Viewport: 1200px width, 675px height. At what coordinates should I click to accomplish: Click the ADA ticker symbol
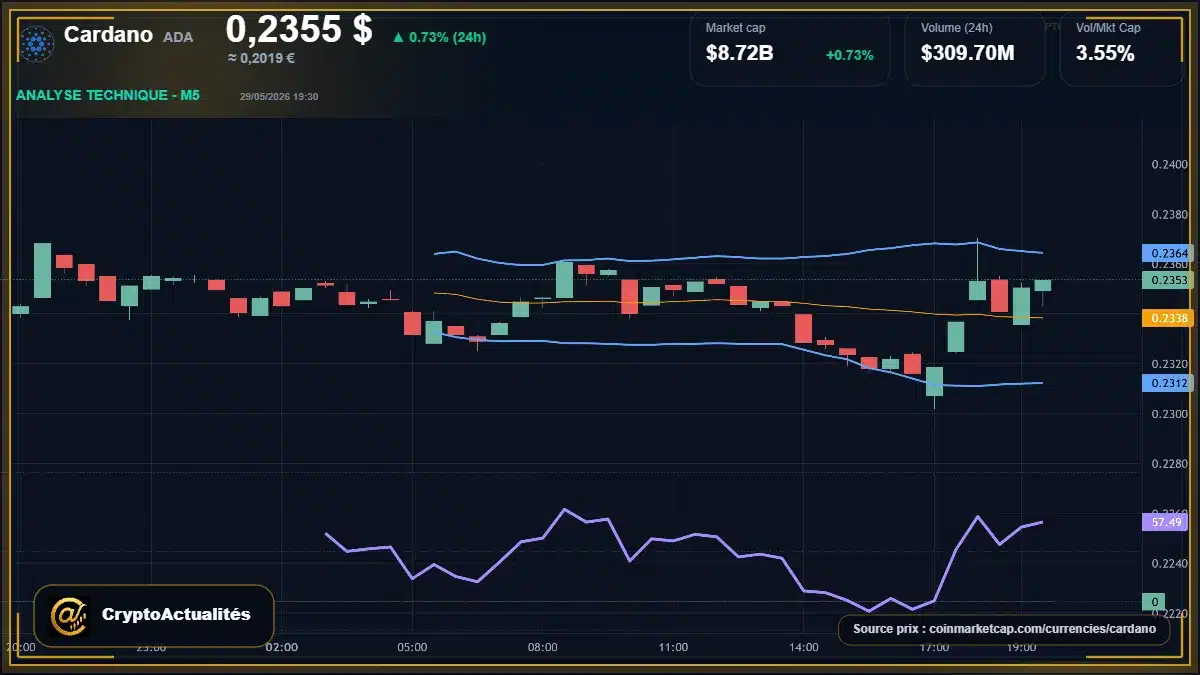click(x=178, y=37)
